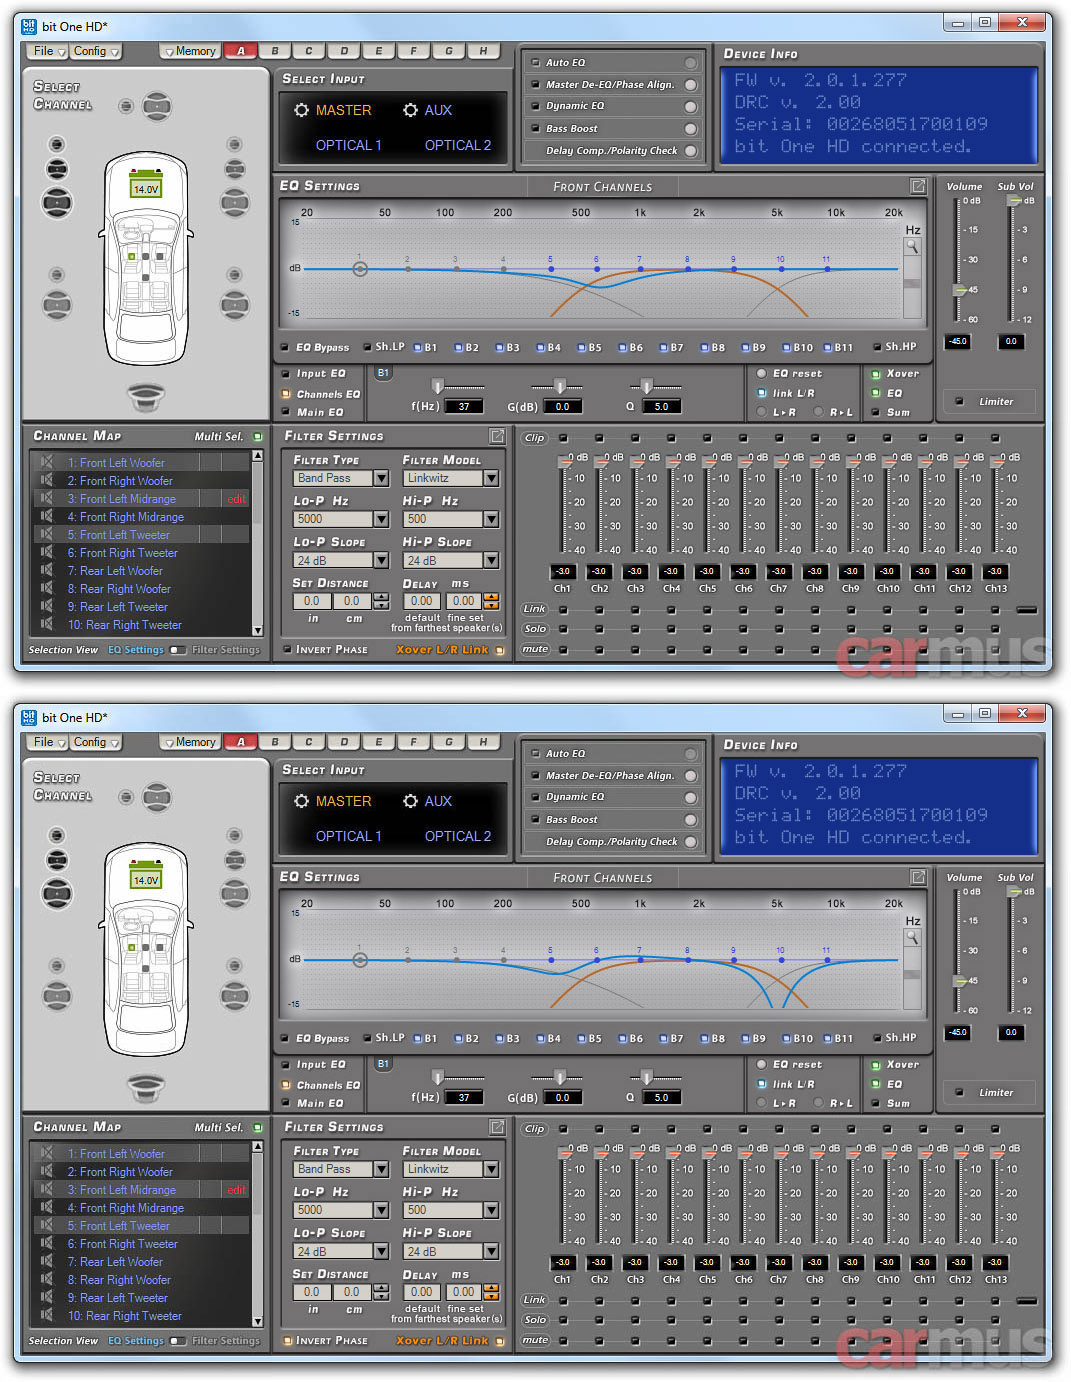Enable Sh.LP in the upper window
Screen dimensions: 1071x1382
click(x=367, y=347)
